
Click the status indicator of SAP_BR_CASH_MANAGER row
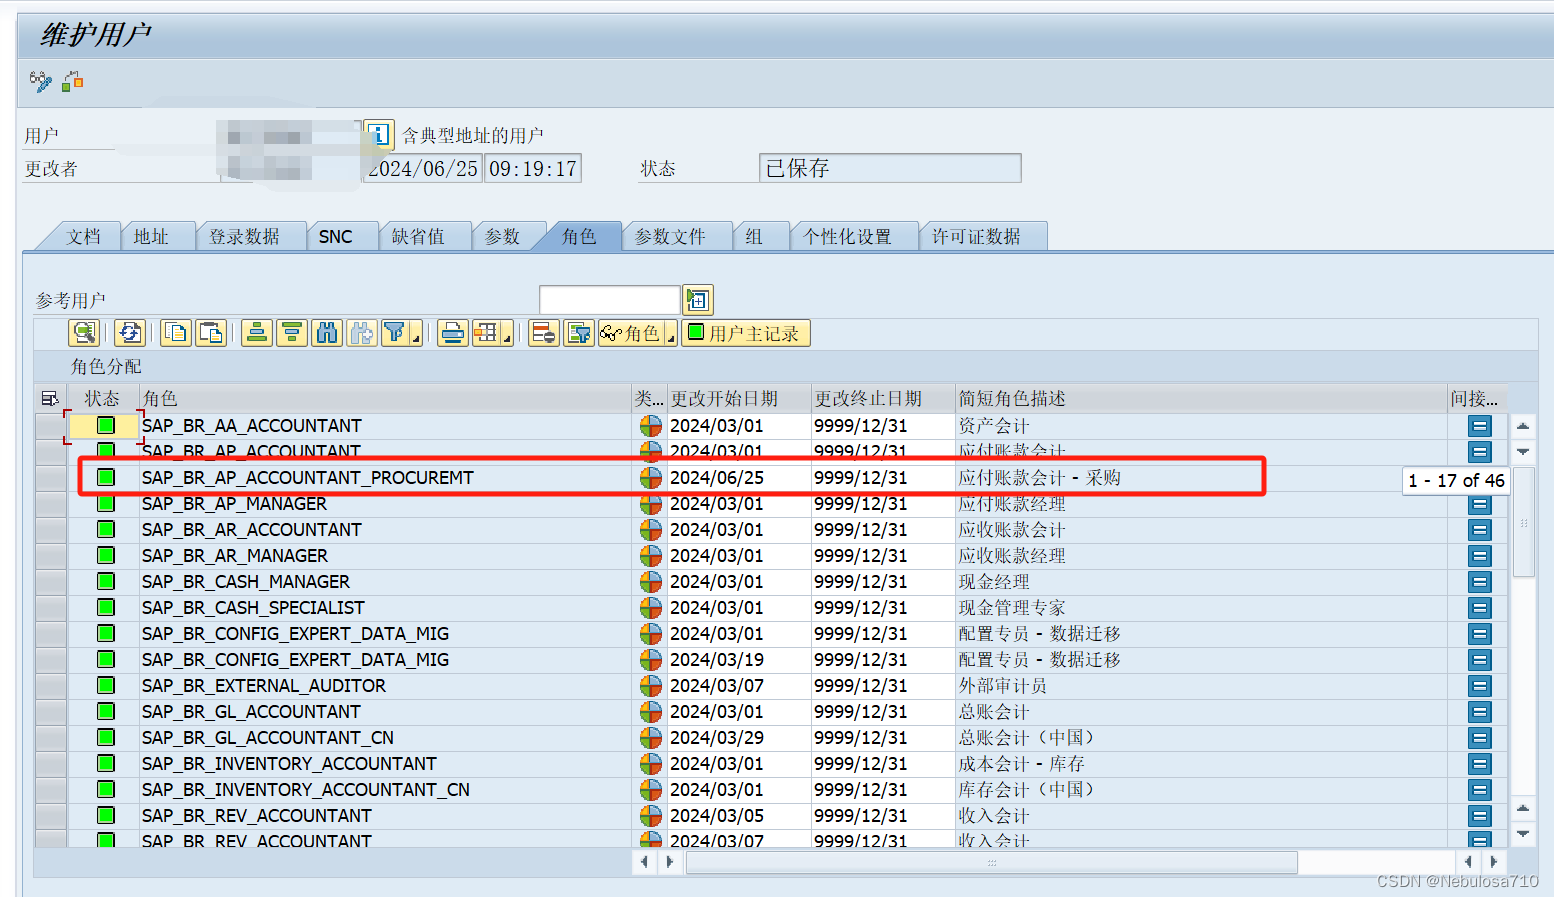point(104,581)
